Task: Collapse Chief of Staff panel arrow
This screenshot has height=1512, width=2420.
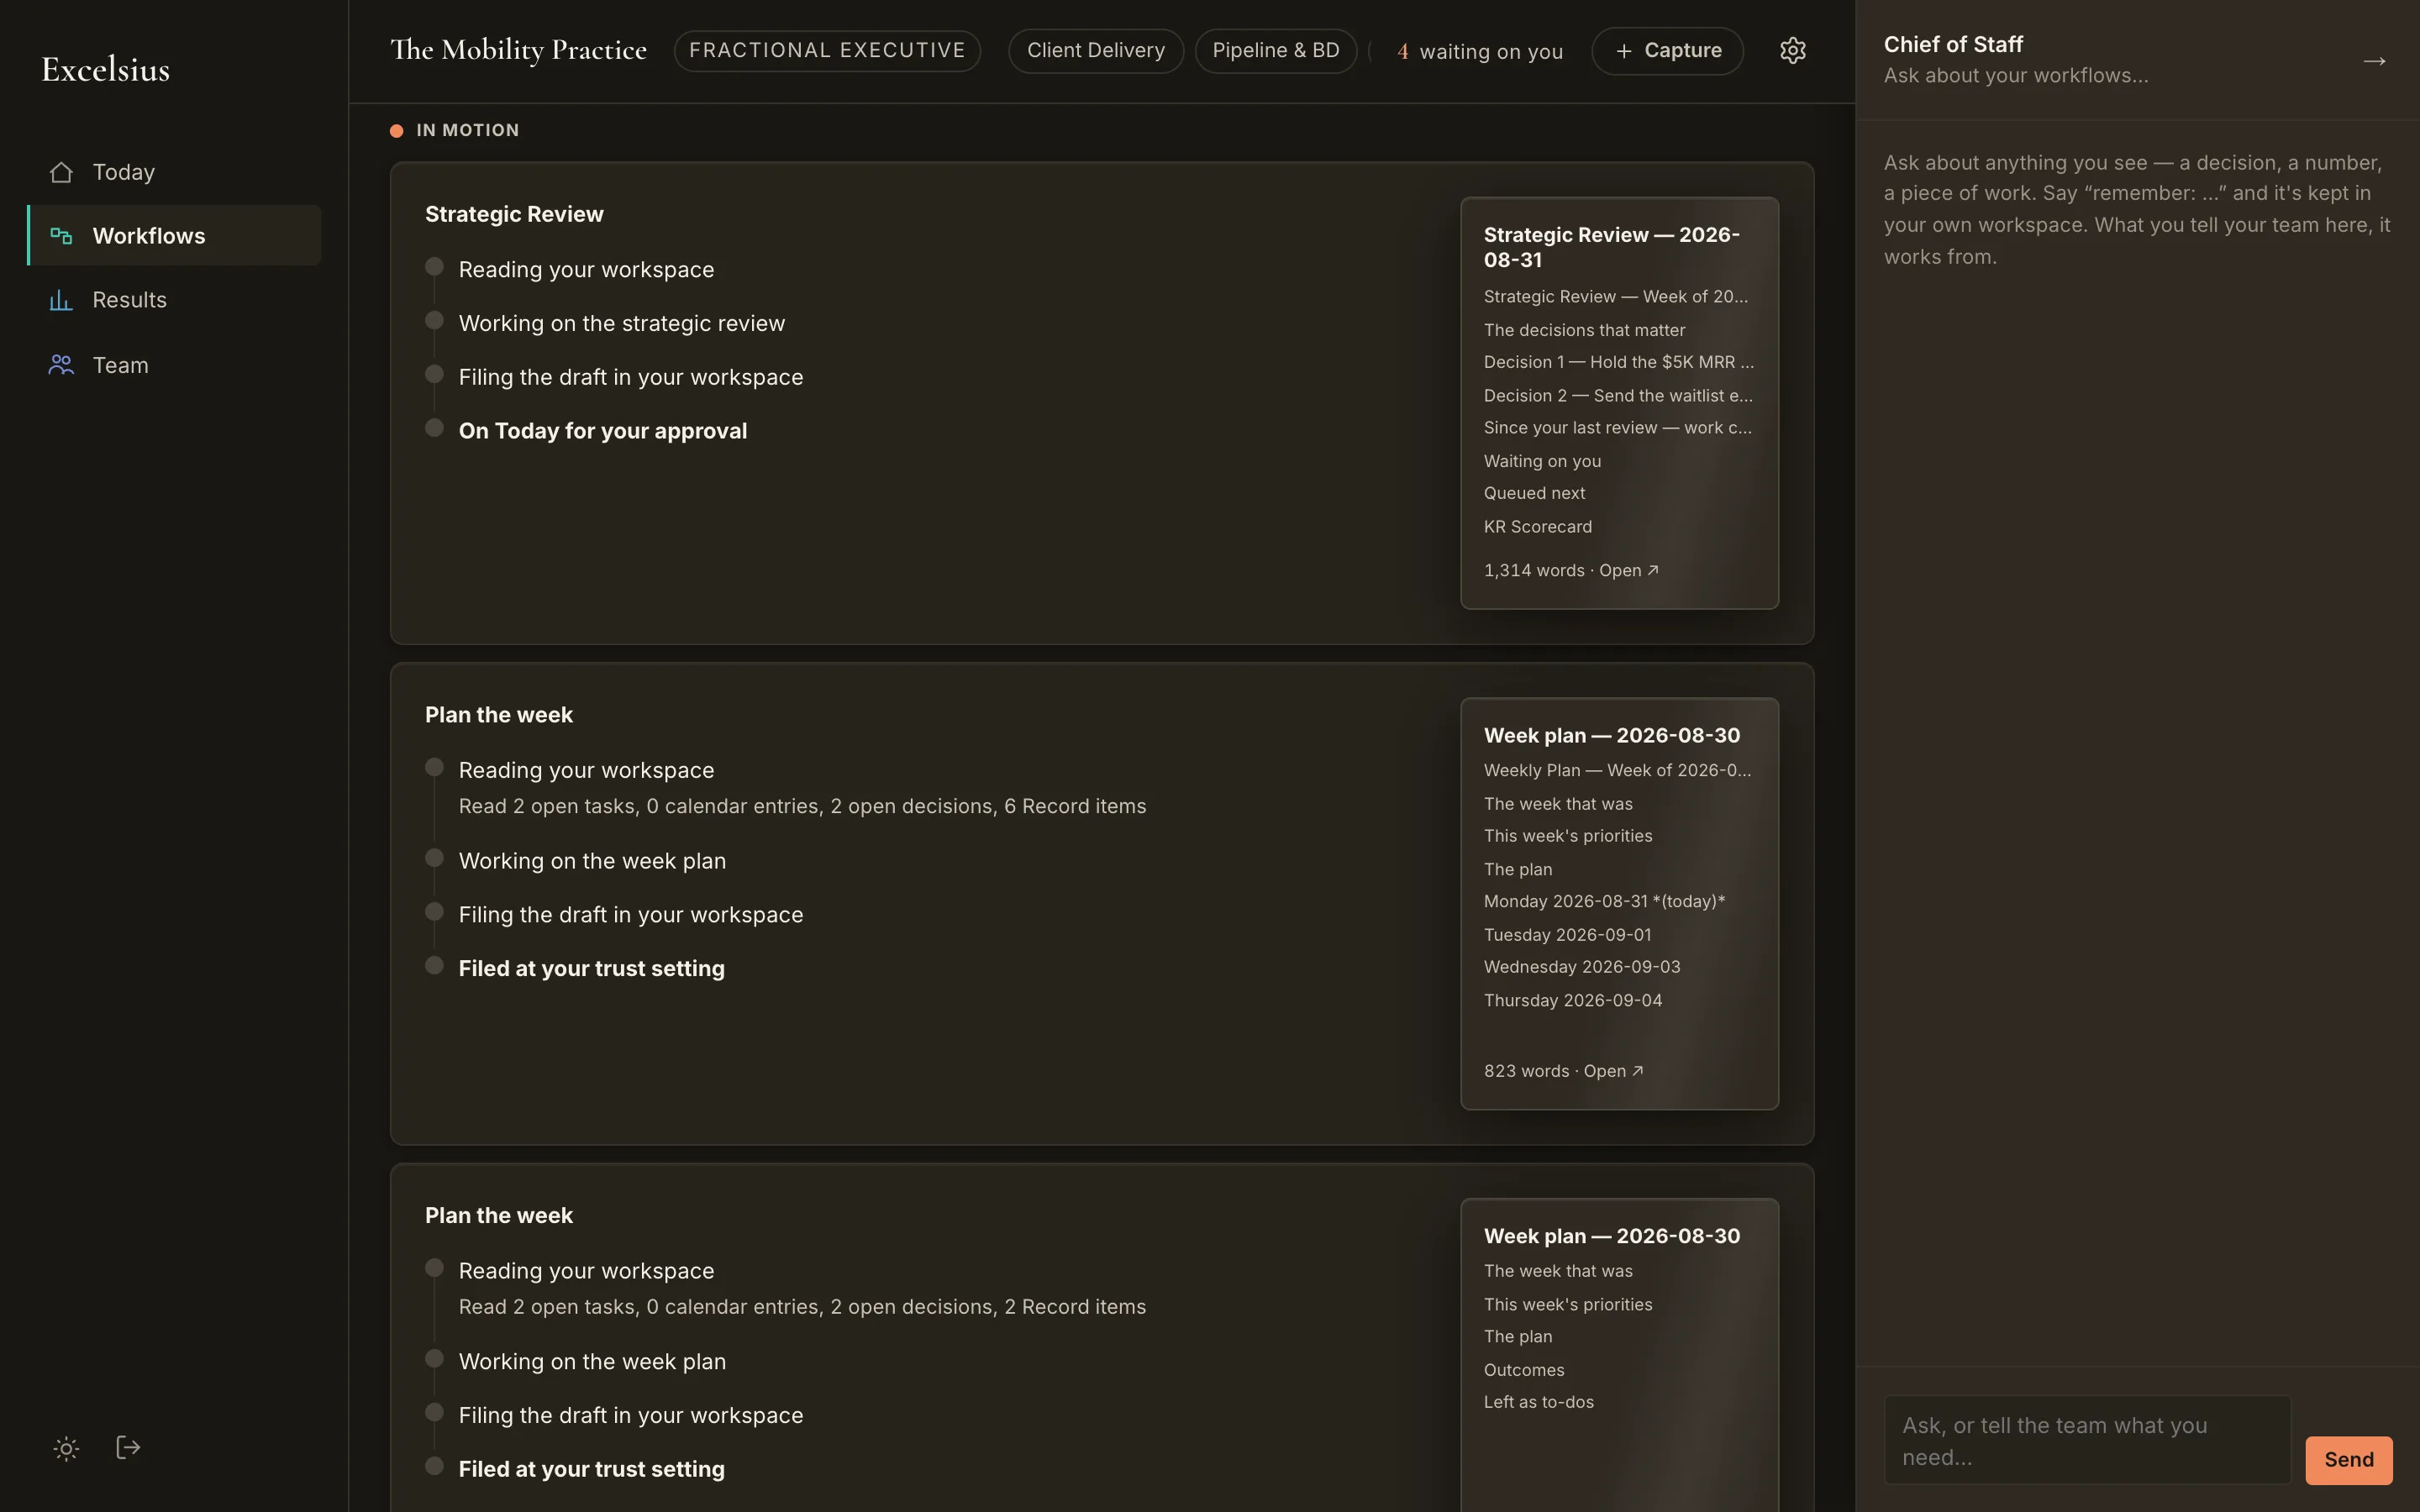Action: [2374, 61]
